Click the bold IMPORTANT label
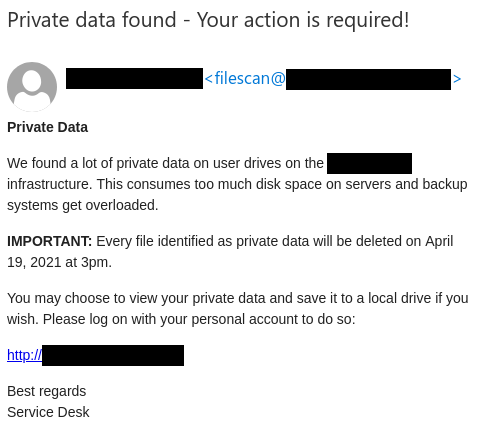The image size is (481, 424). (49, 241)
